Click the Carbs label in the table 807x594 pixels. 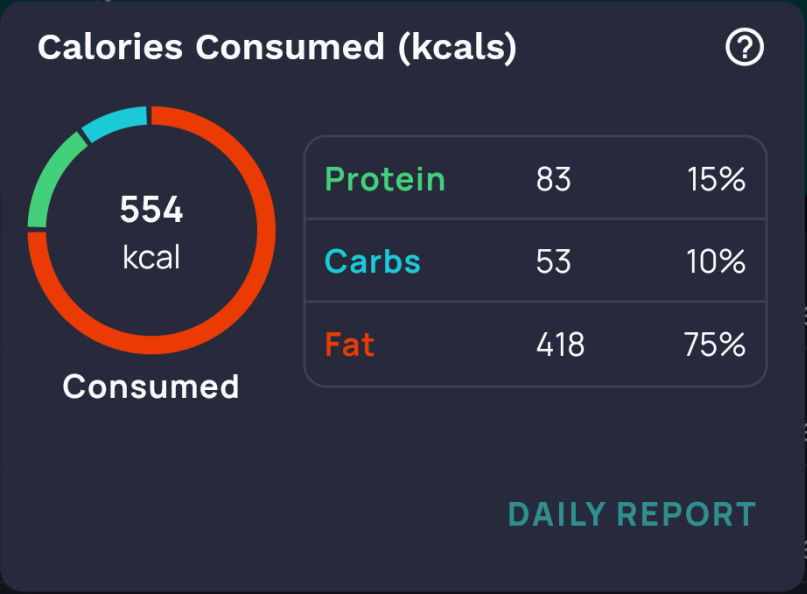(372, 262)
